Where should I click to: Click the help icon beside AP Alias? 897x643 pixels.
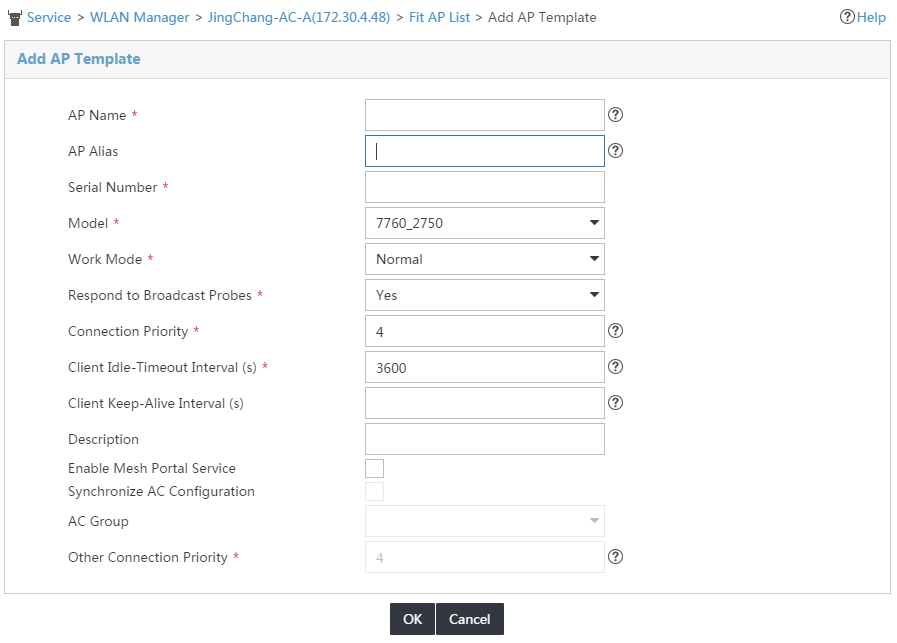(615, 151)
